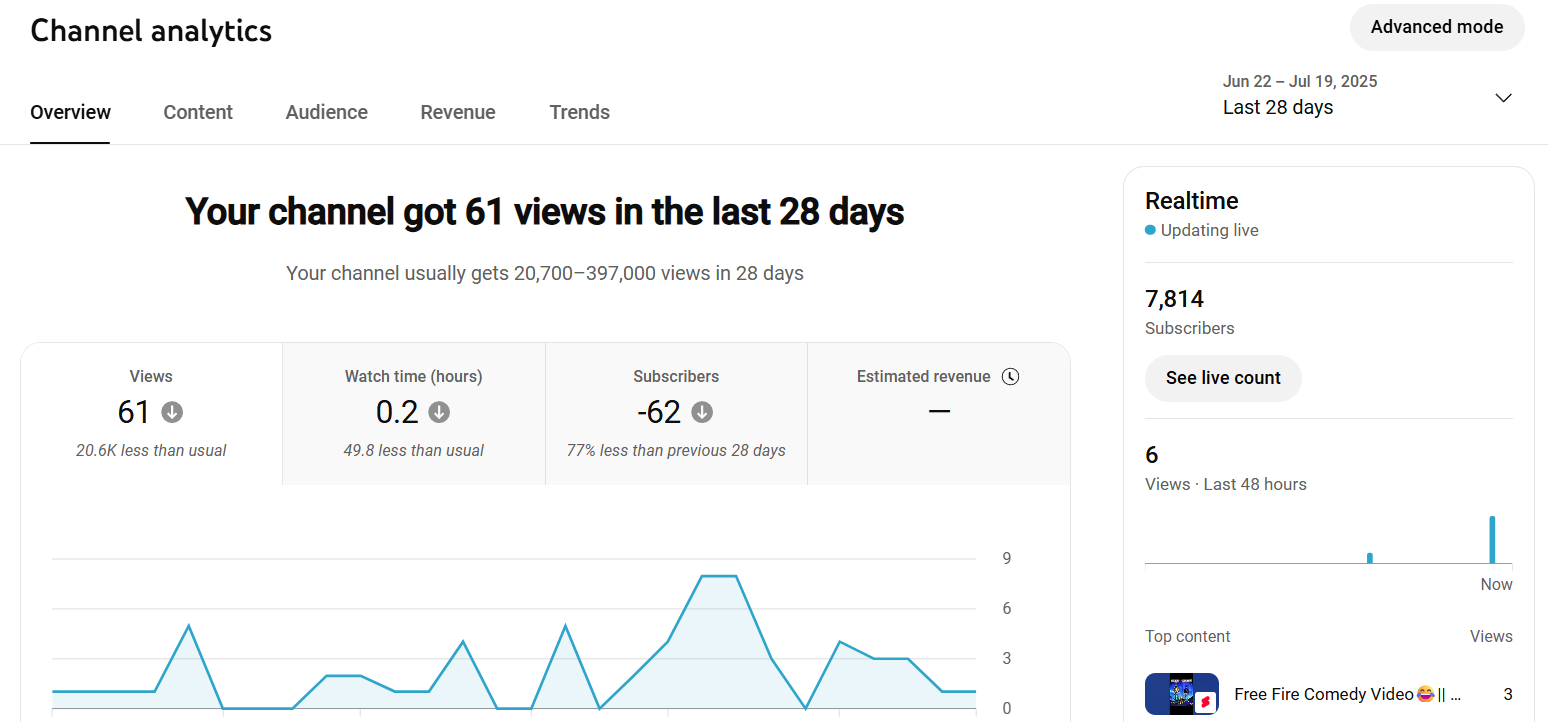Click the 9 label on the graph axis
The height and width of the screenshot is (722, 1548).
(x=1007, y=559)
